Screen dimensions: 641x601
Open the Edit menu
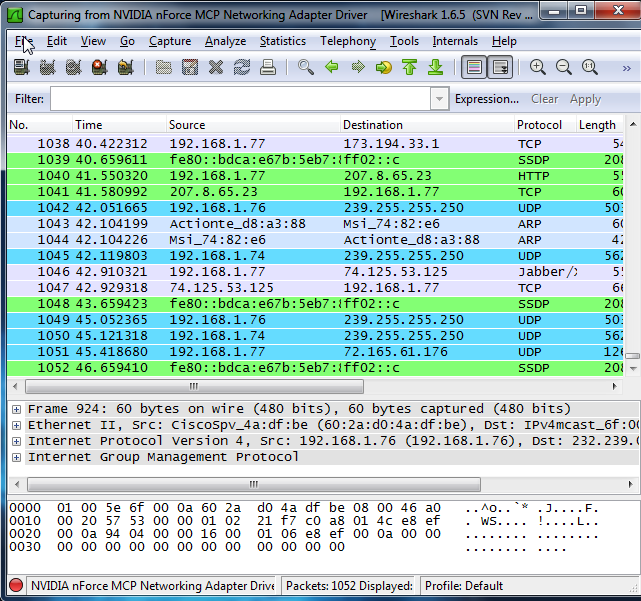(57, 41)
